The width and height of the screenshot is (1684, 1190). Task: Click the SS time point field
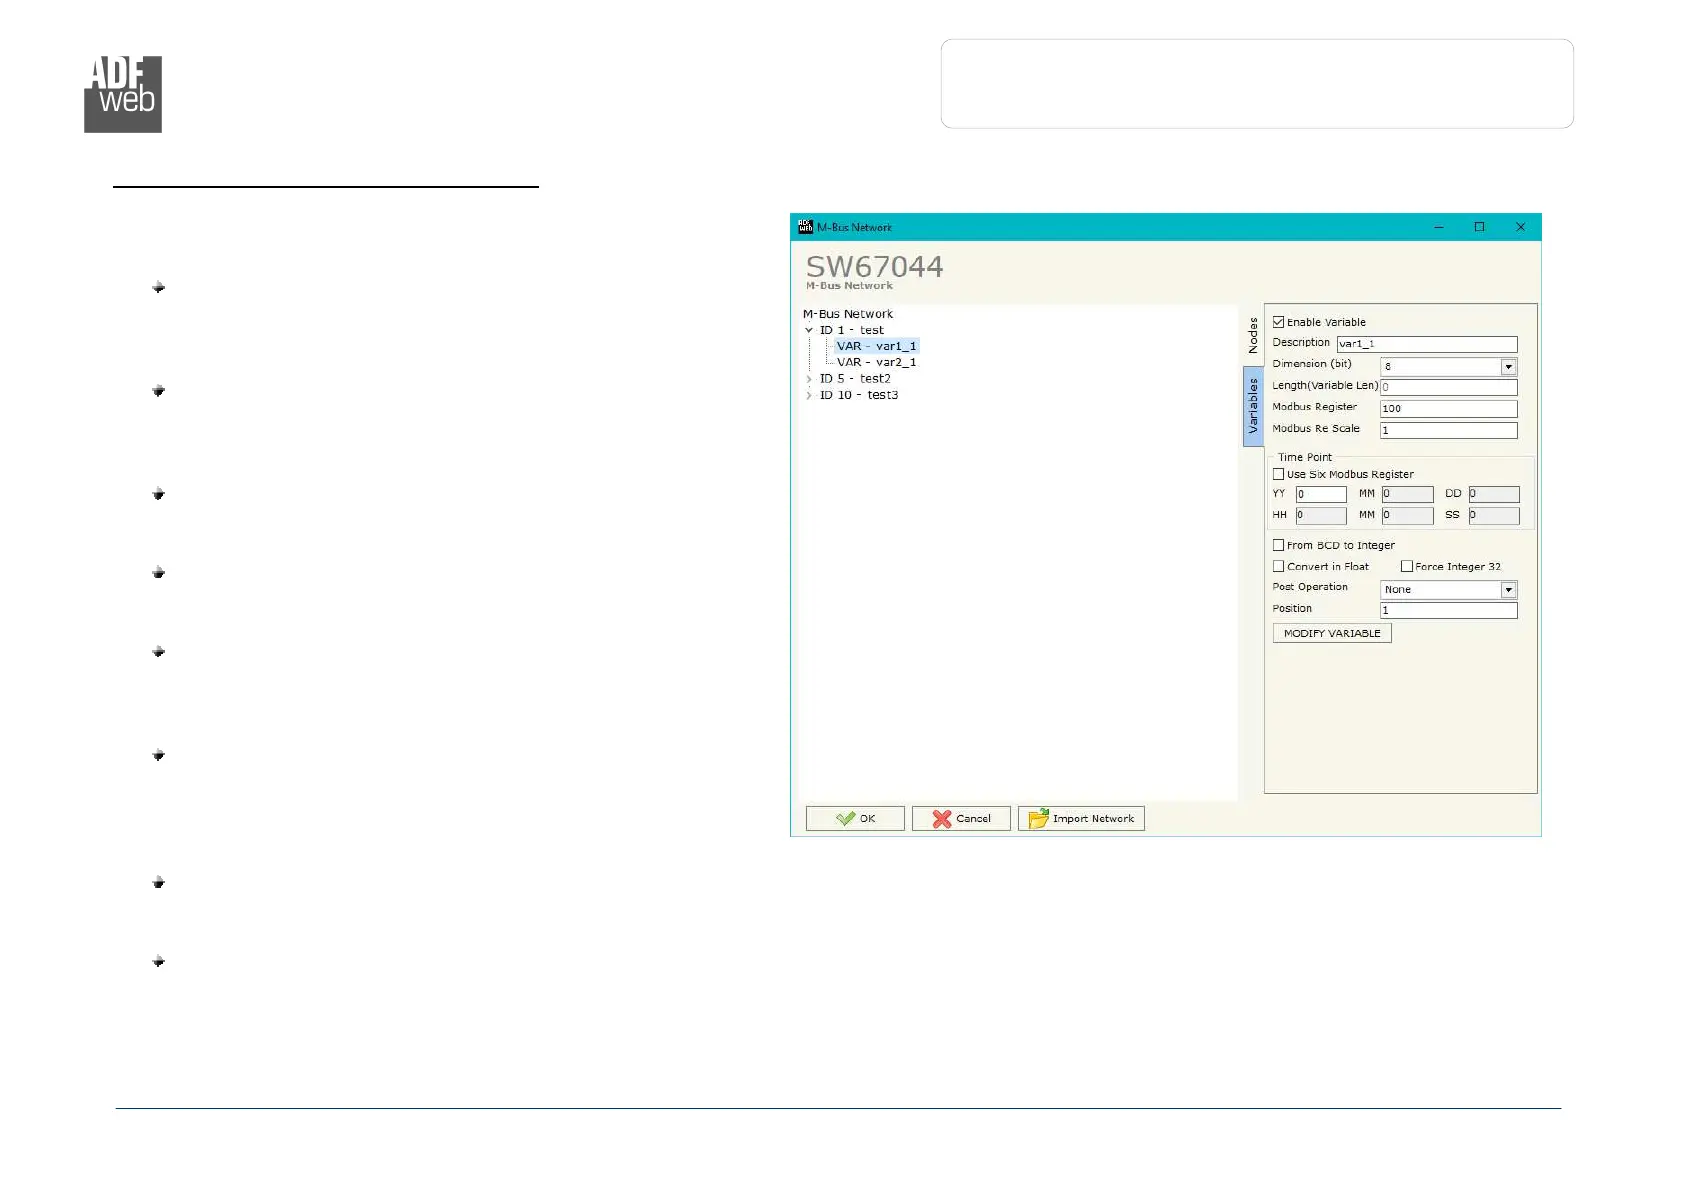coord(1494,515)
